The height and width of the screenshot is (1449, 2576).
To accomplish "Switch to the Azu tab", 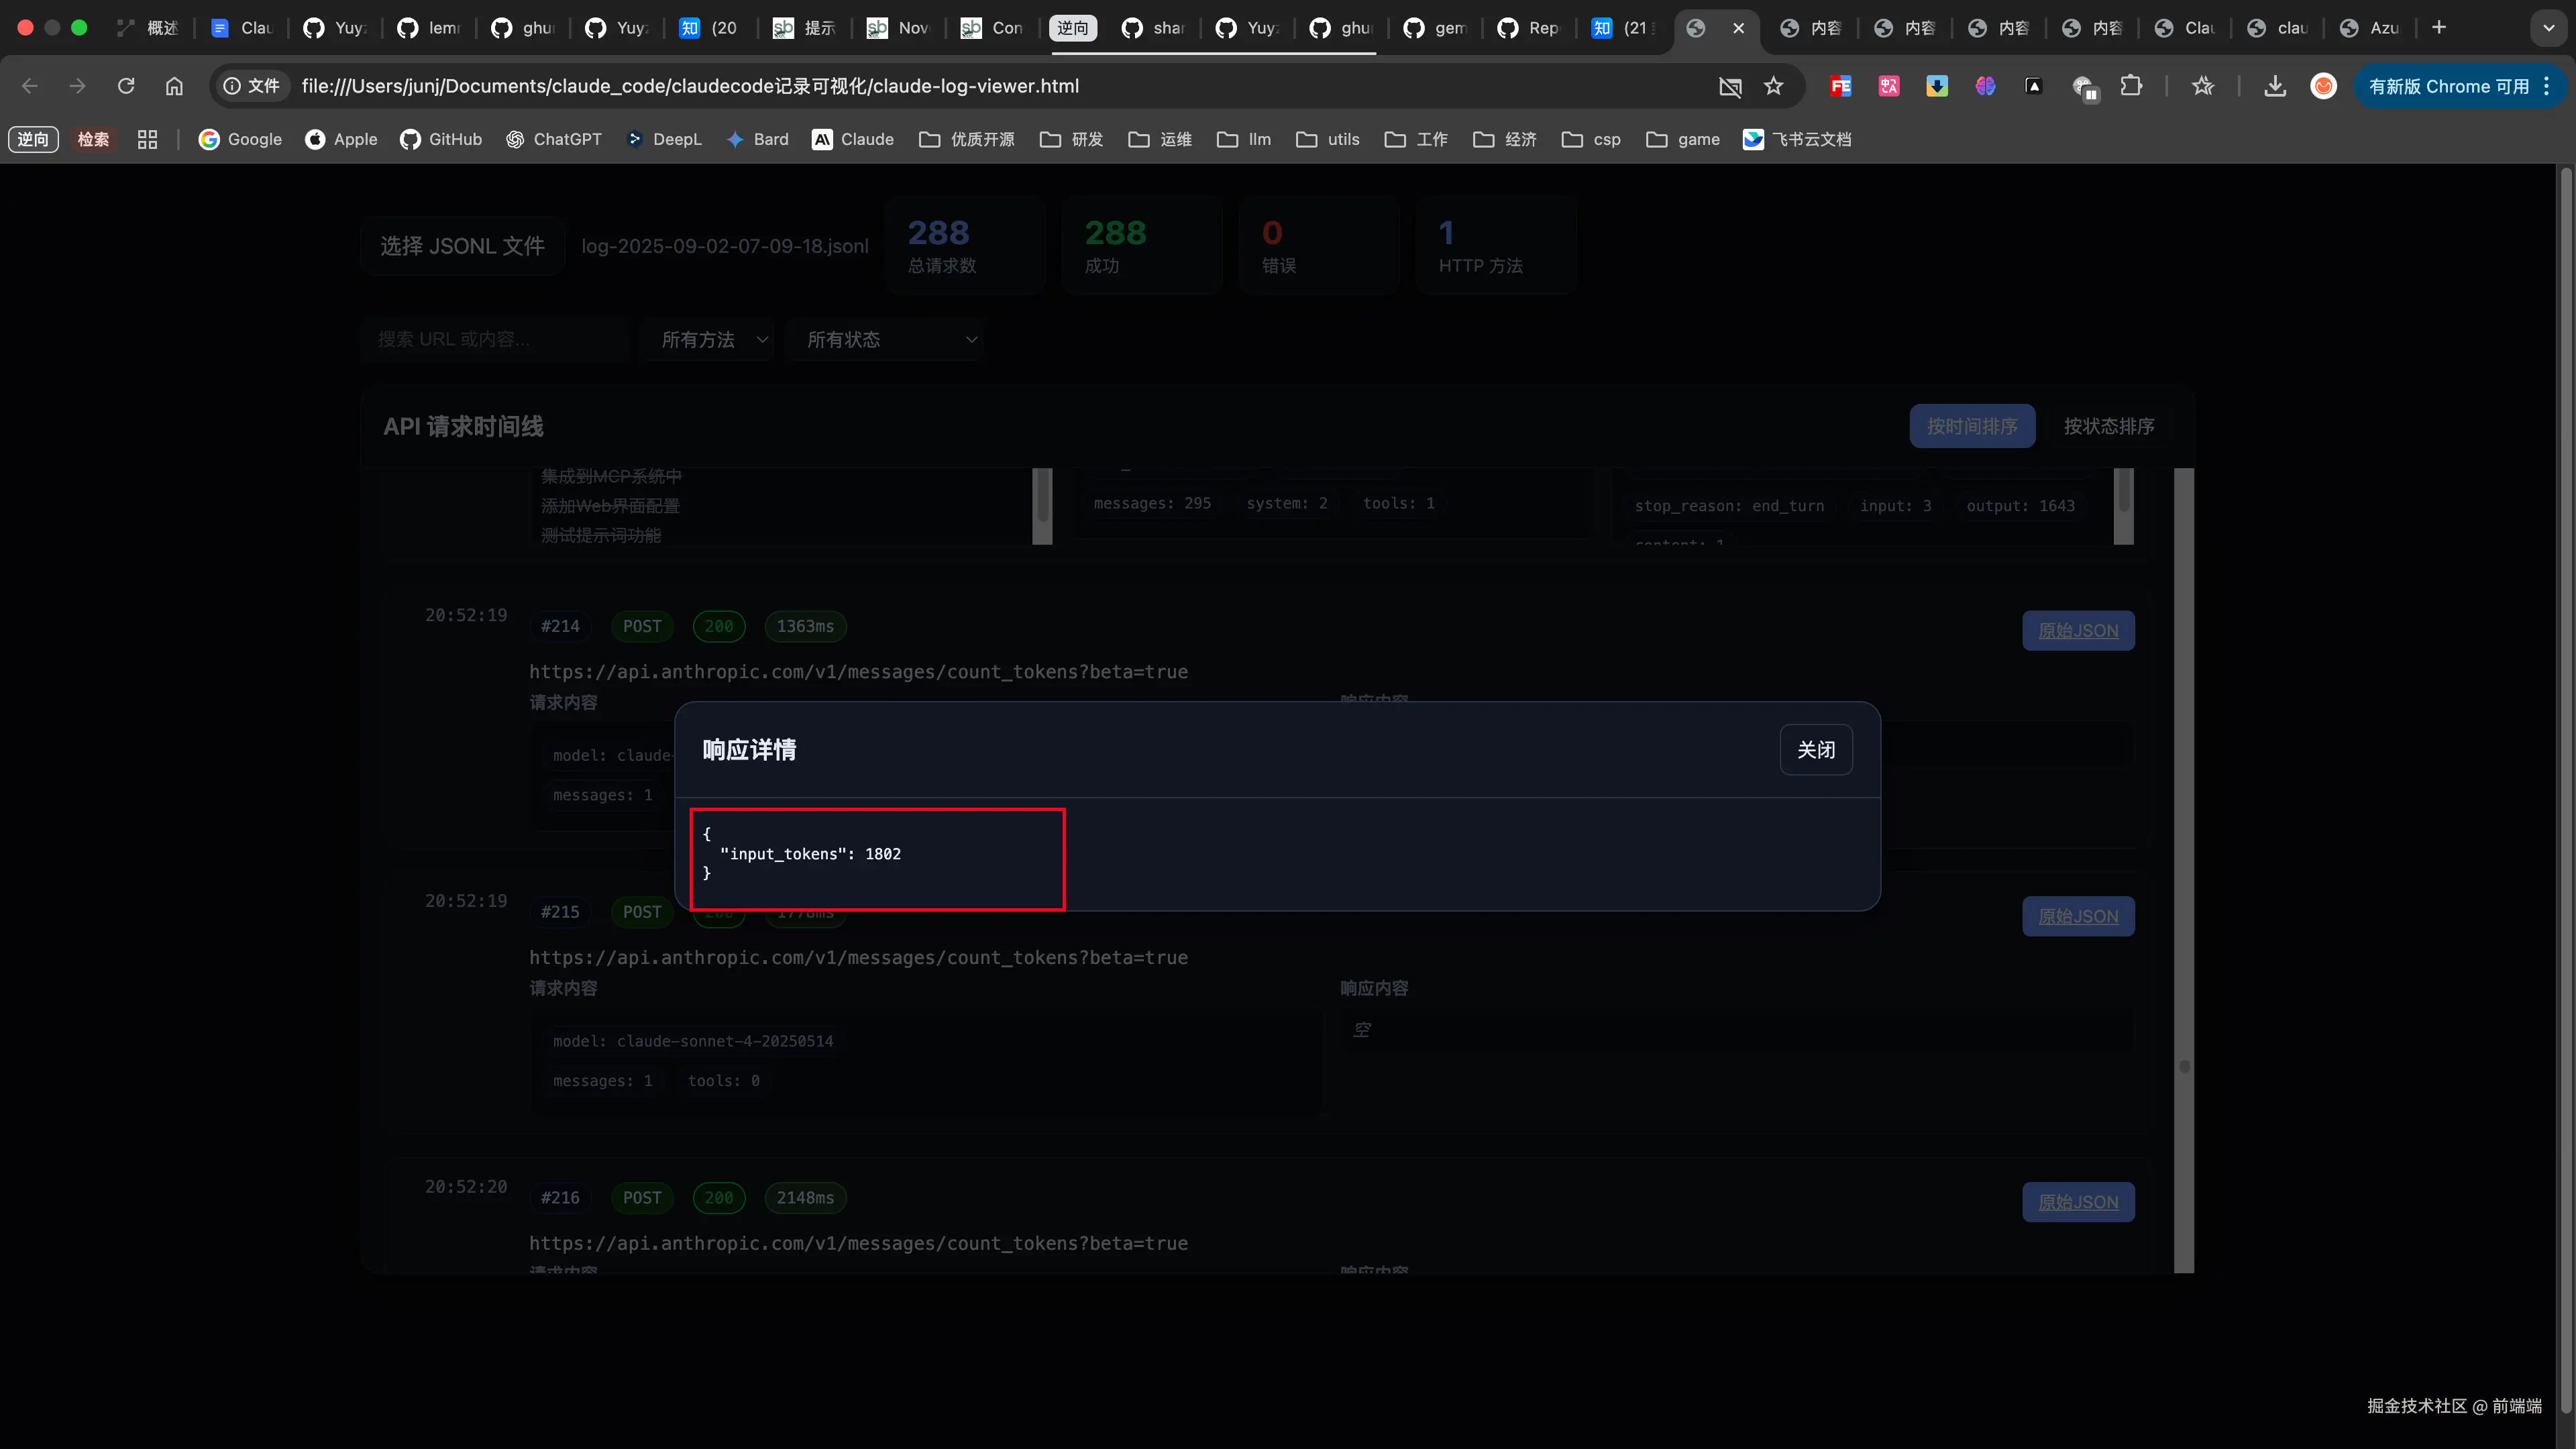I will pos(2370,28).
